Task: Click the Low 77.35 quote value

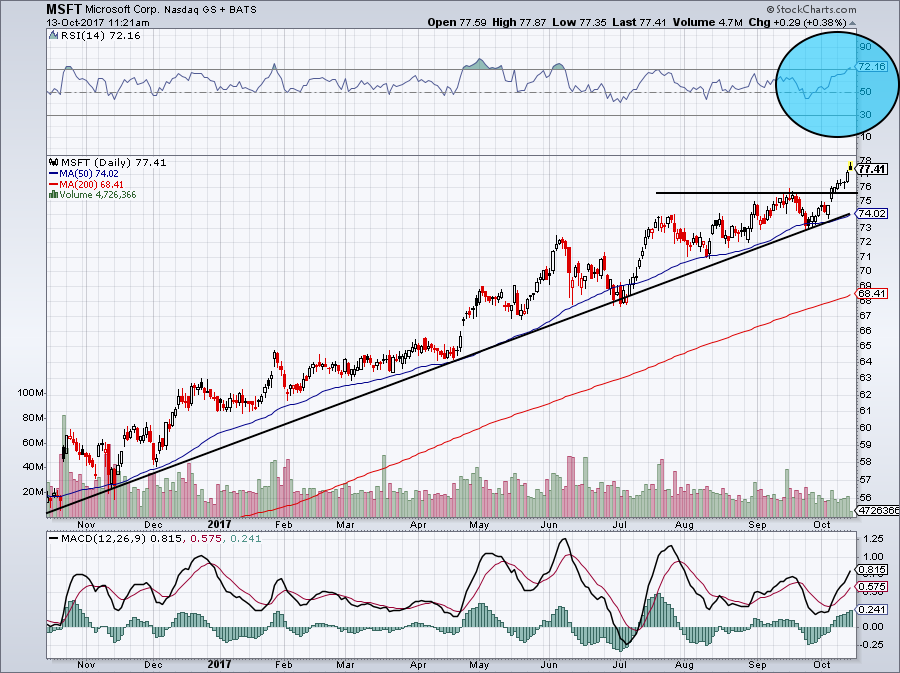Action: (580, 22)
